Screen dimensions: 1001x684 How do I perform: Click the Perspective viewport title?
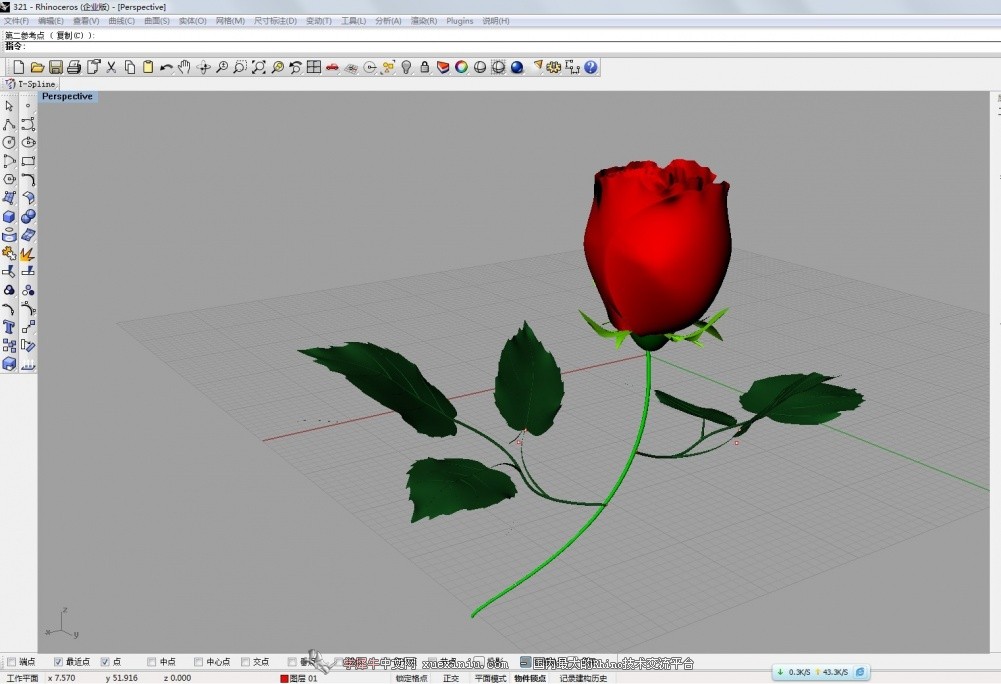pos(67,96)
